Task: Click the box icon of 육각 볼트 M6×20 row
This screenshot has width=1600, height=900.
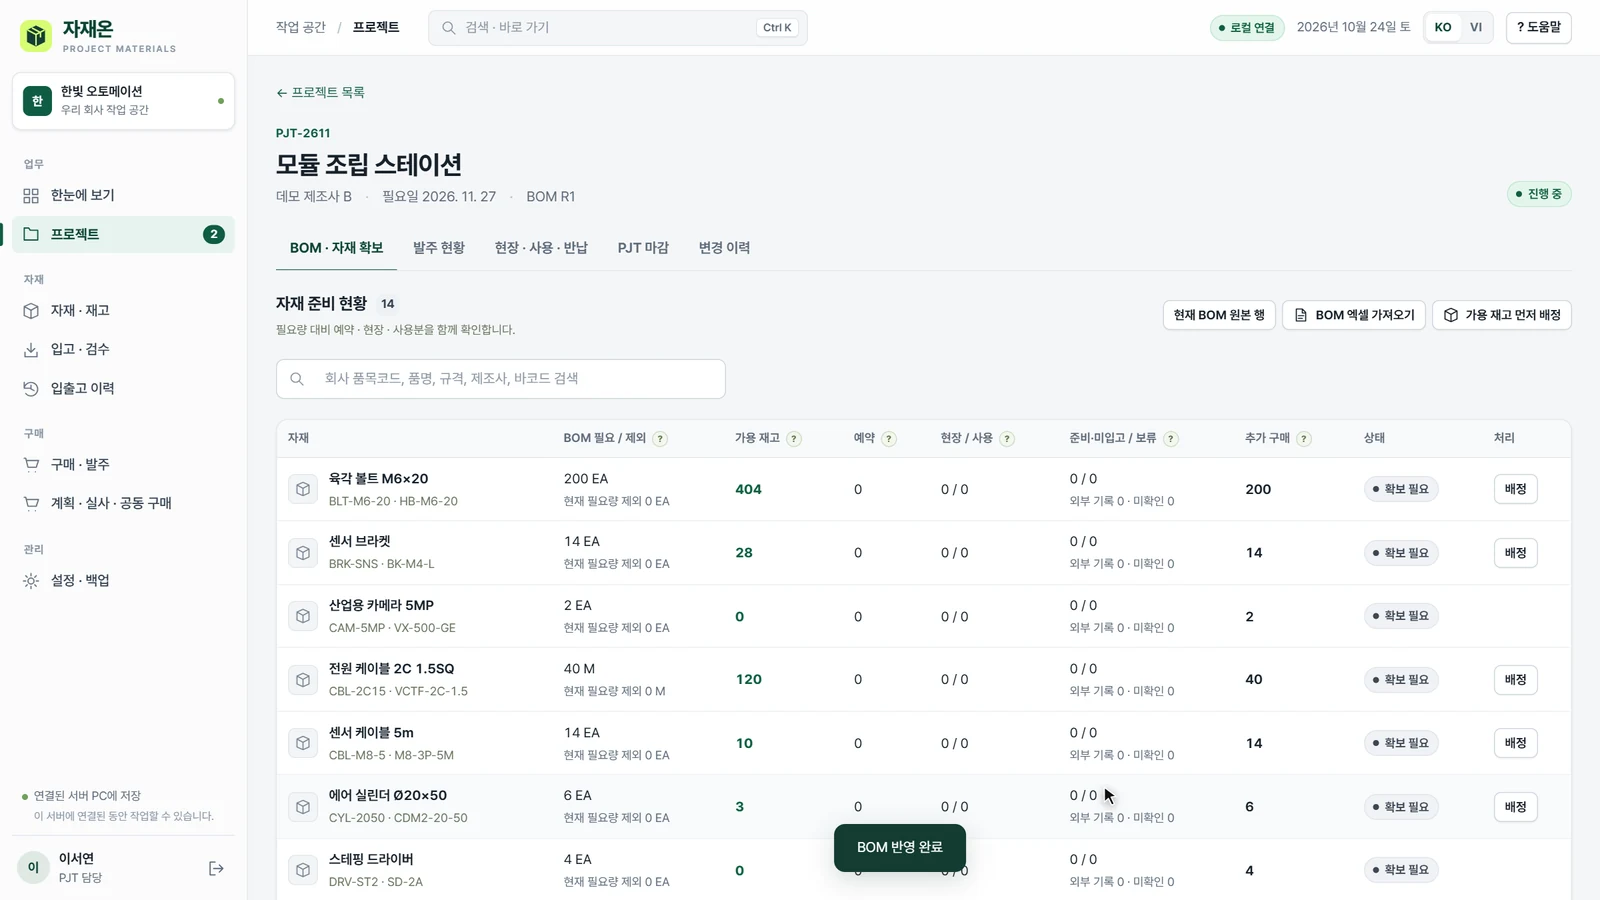Action: point(303,489)
